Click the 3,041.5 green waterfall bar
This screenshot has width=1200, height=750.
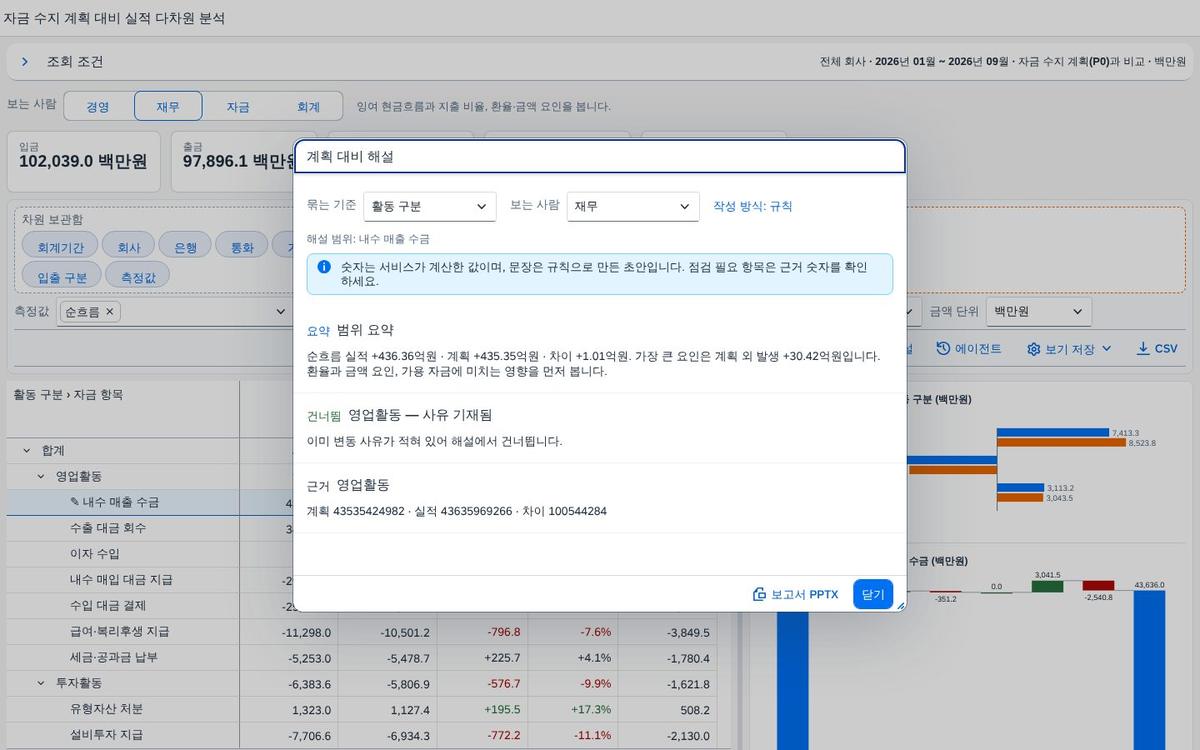tap(1047, 586)
